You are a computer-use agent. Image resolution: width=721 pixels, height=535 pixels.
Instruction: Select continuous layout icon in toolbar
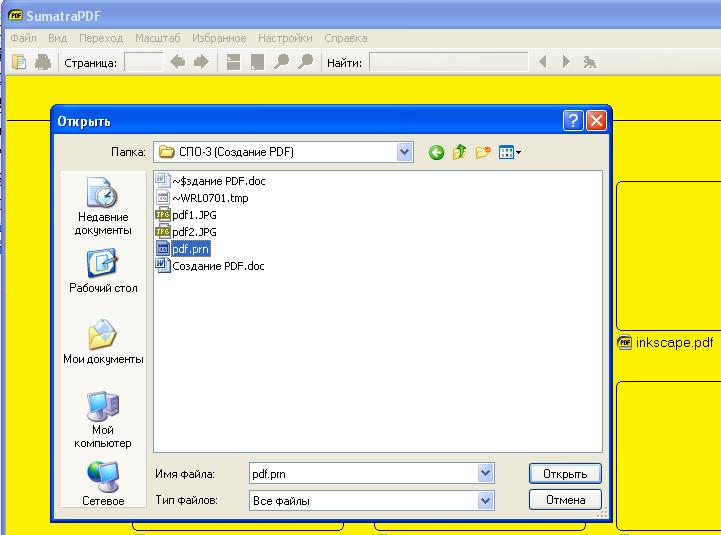tap(234, 62)
